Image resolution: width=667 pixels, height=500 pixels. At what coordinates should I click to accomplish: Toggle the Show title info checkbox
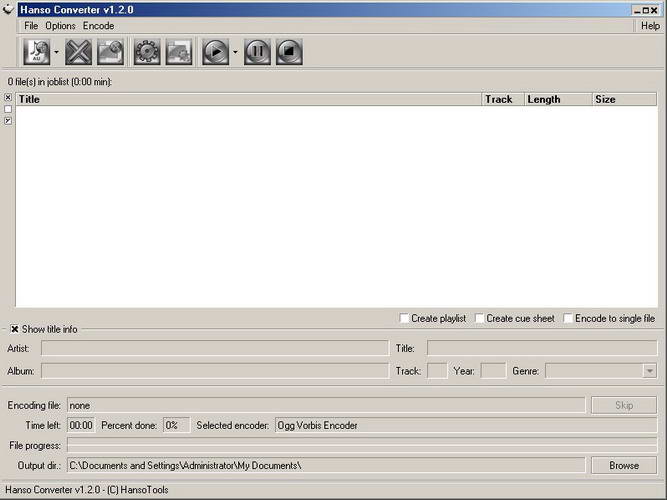15,329
